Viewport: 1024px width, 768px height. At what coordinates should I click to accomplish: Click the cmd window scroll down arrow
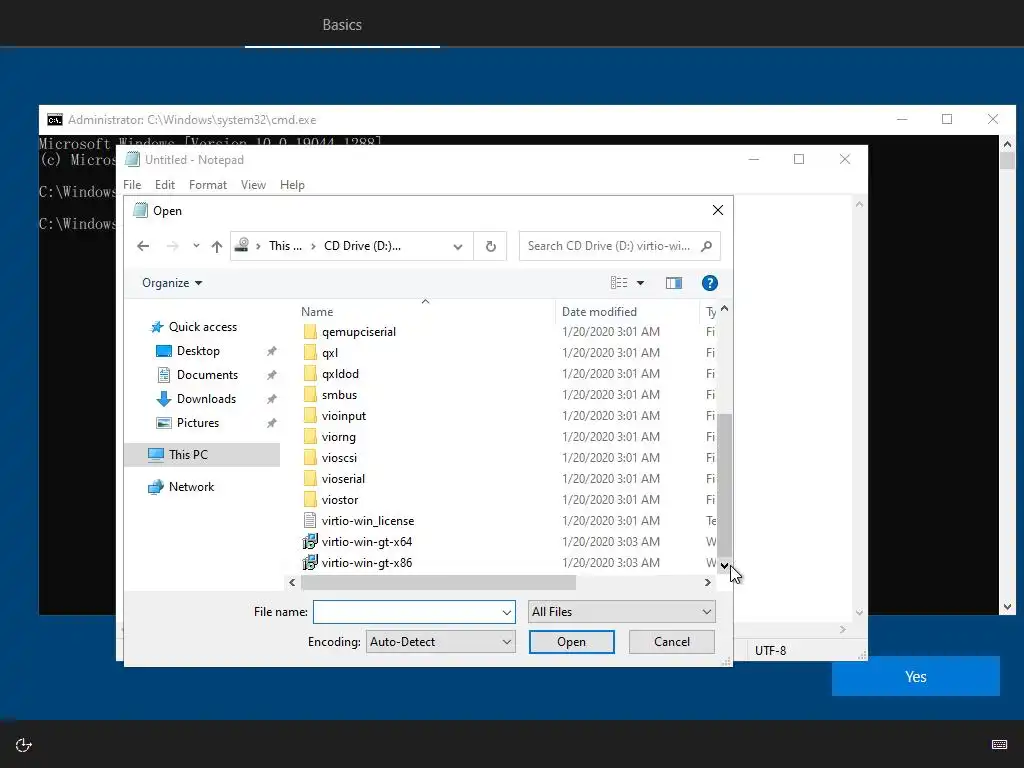(x=1007, y=607)
